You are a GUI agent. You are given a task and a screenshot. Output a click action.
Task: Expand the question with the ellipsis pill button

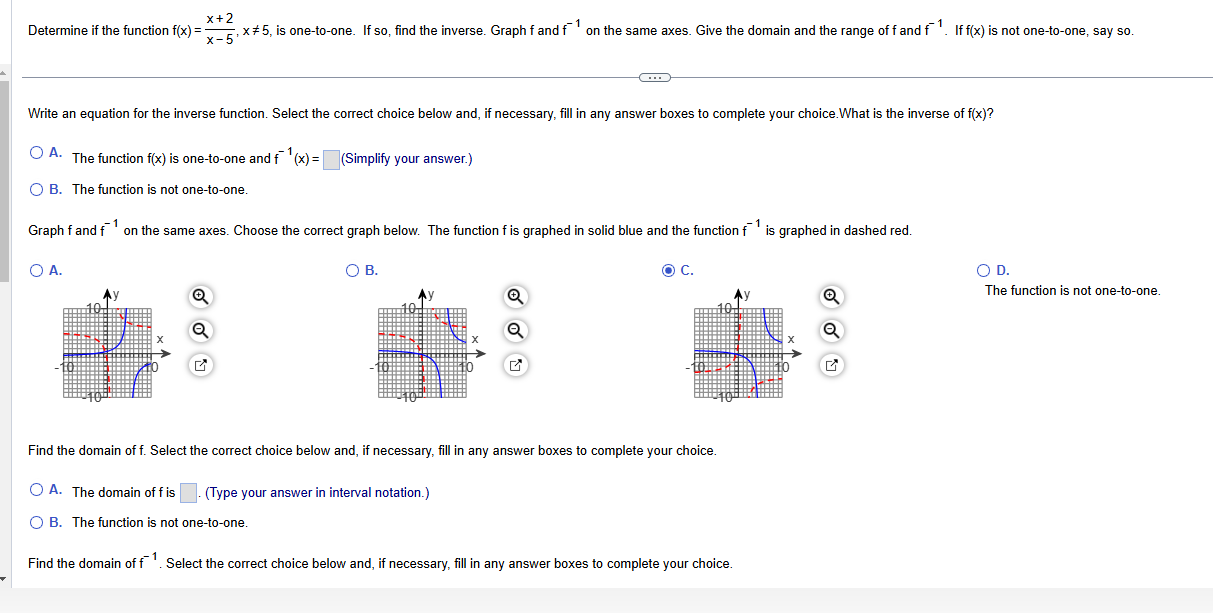click(x=656, y=77)
